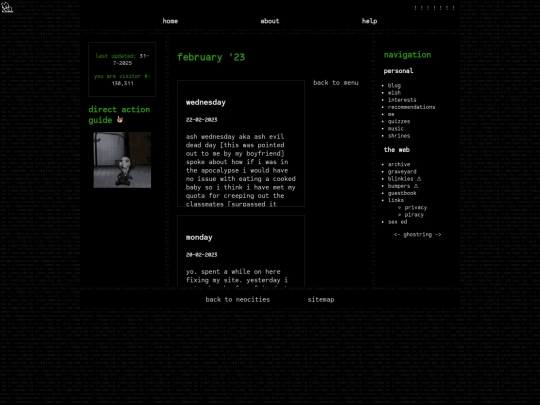Open the direct action guide link
This screenshot has height=405, width=540.
[x=119, y=115]
